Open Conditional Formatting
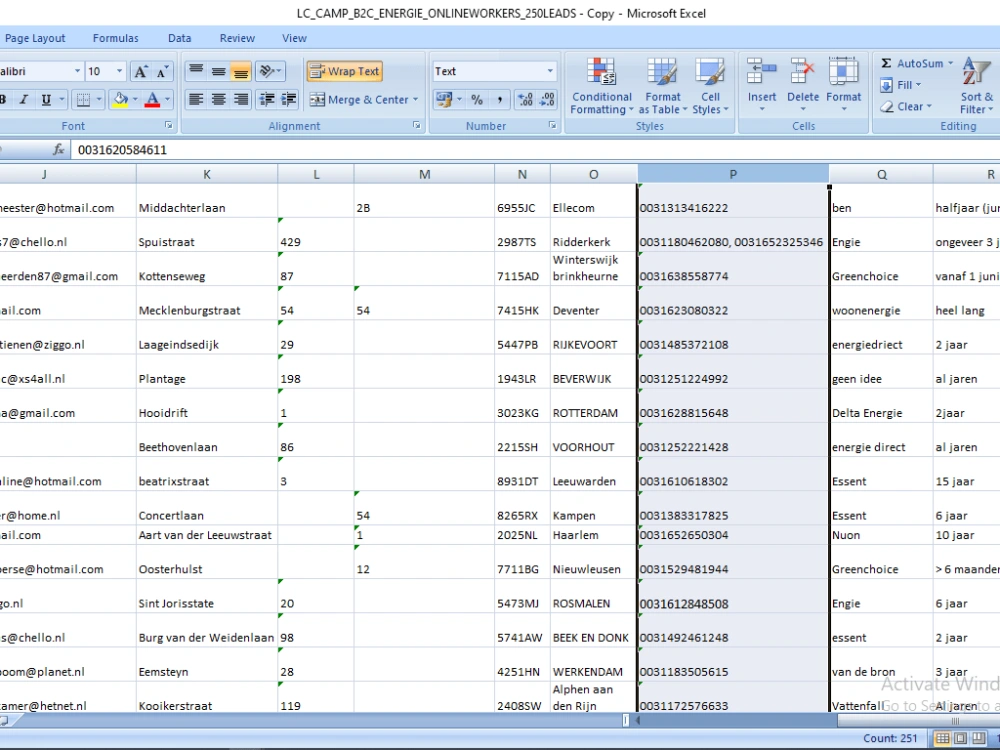This screenshot has height=750, width=1000. (601, 87)
